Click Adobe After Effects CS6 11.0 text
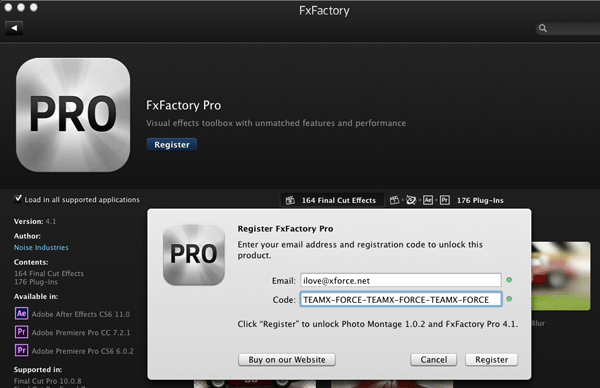The height and width of the screenshot is (388, 600). tap(81, 314)
